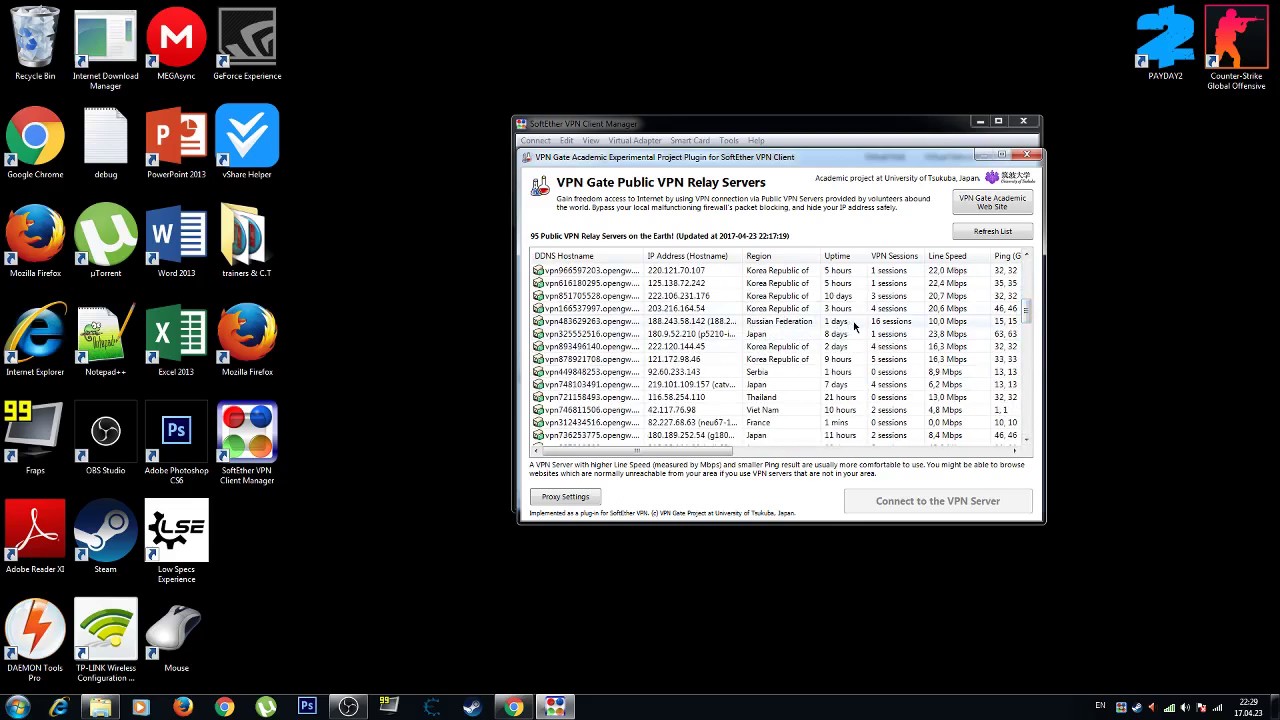The width and height of the screenshot is (1280, 720).
Task: Select the PowerPoint 2013 desktop shortcut
Action: coord(176,143)
